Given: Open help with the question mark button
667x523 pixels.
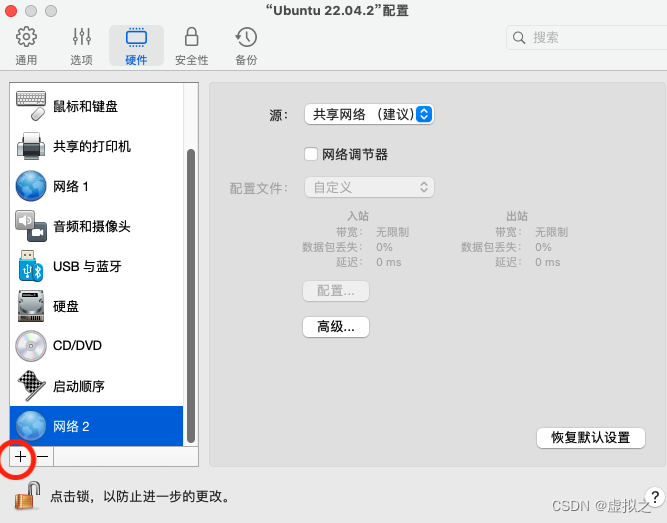Looking at the screenshot, I should 655,497.
